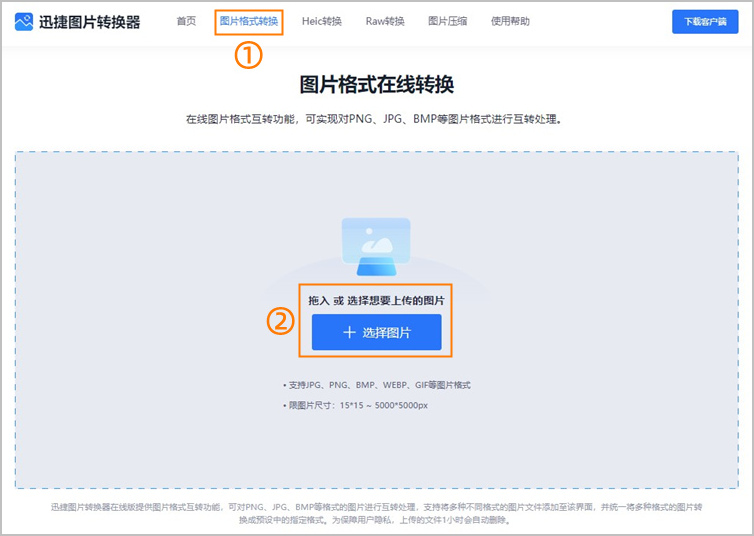Click the 支持JPG、PNG、BMP、WEBP、GIF等图片格式 note
754x536 pixels.
click(377, 385)
